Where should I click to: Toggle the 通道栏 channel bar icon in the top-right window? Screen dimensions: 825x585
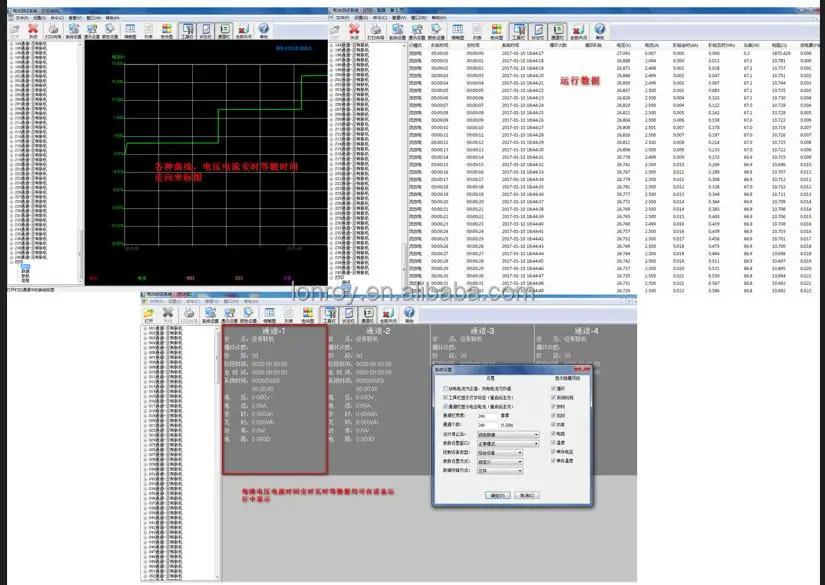tap(557, 30)
